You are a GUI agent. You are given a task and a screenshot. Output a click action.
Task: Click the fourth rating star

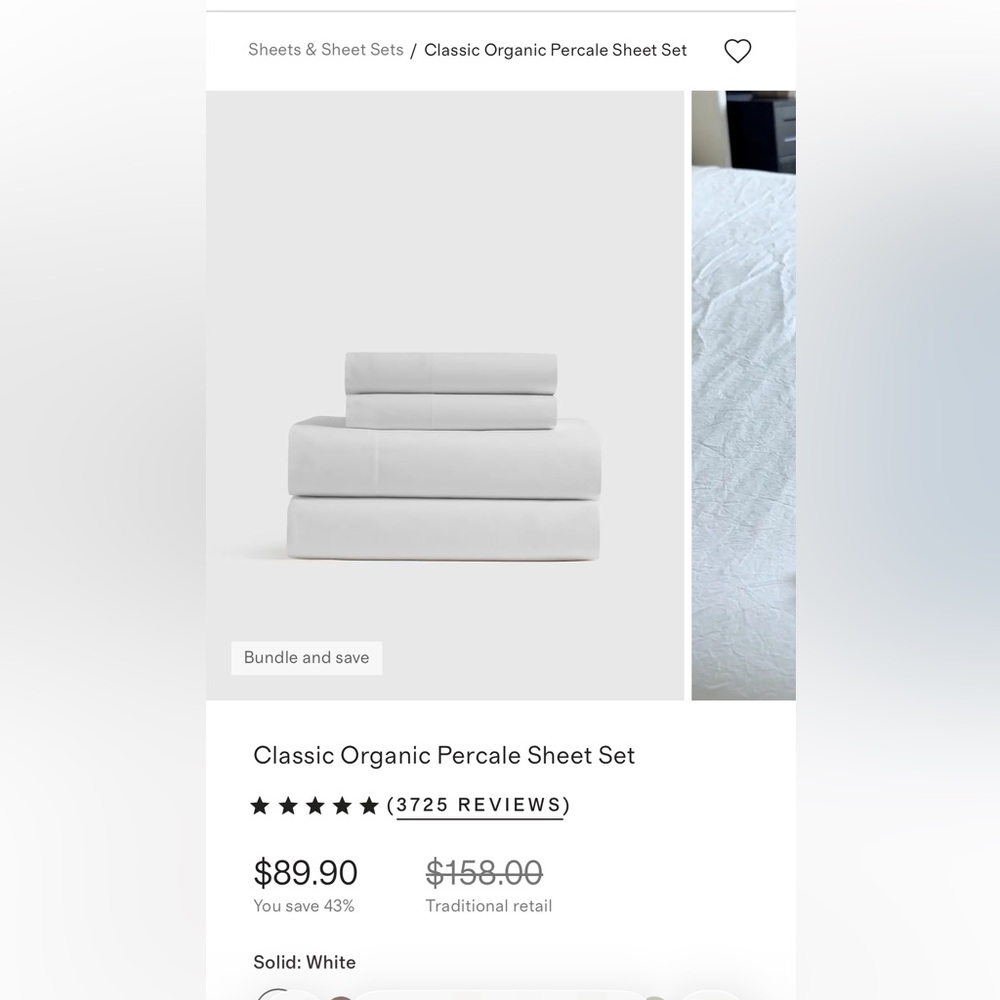click(340, 805)
